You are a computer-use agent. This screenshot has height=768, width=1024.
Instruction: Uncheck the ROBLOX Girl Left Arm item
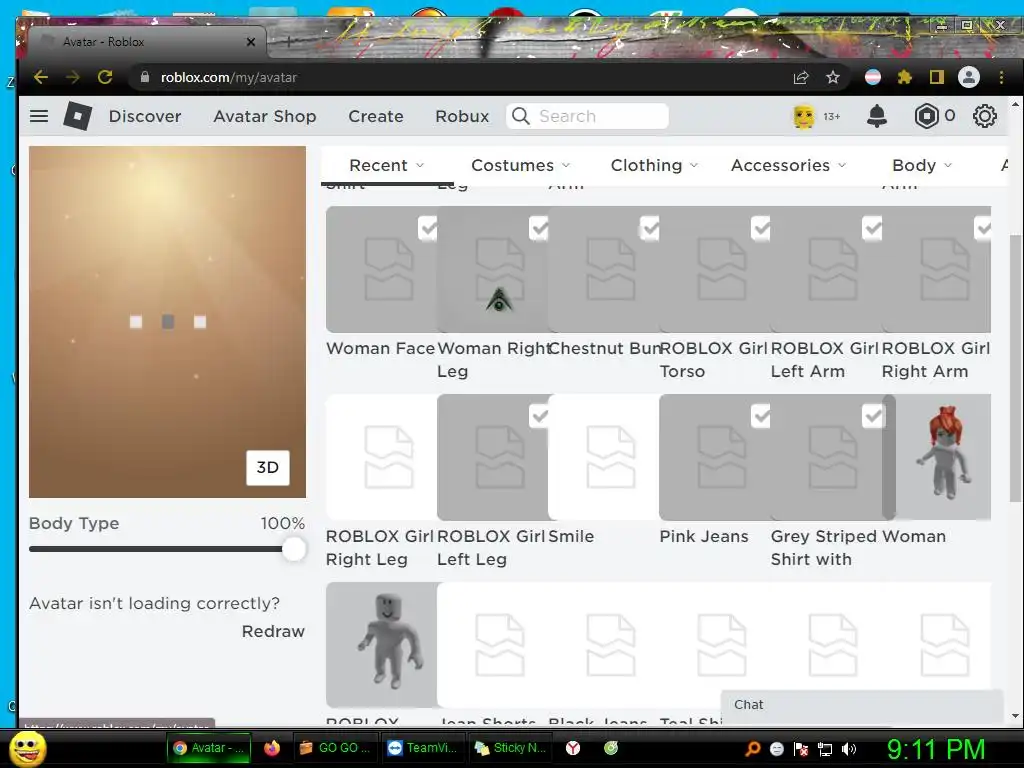[x=872, y=229]
